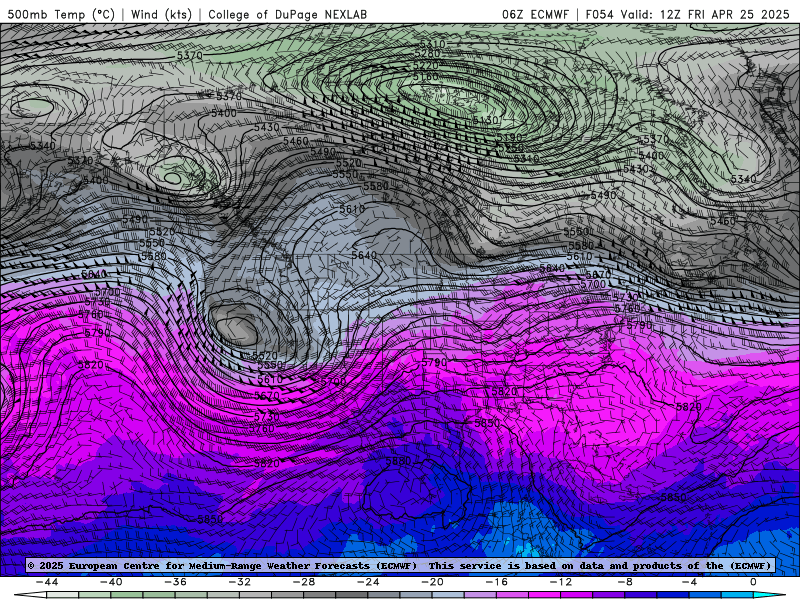Click the 5880 contour label

[x=398, y=461]
